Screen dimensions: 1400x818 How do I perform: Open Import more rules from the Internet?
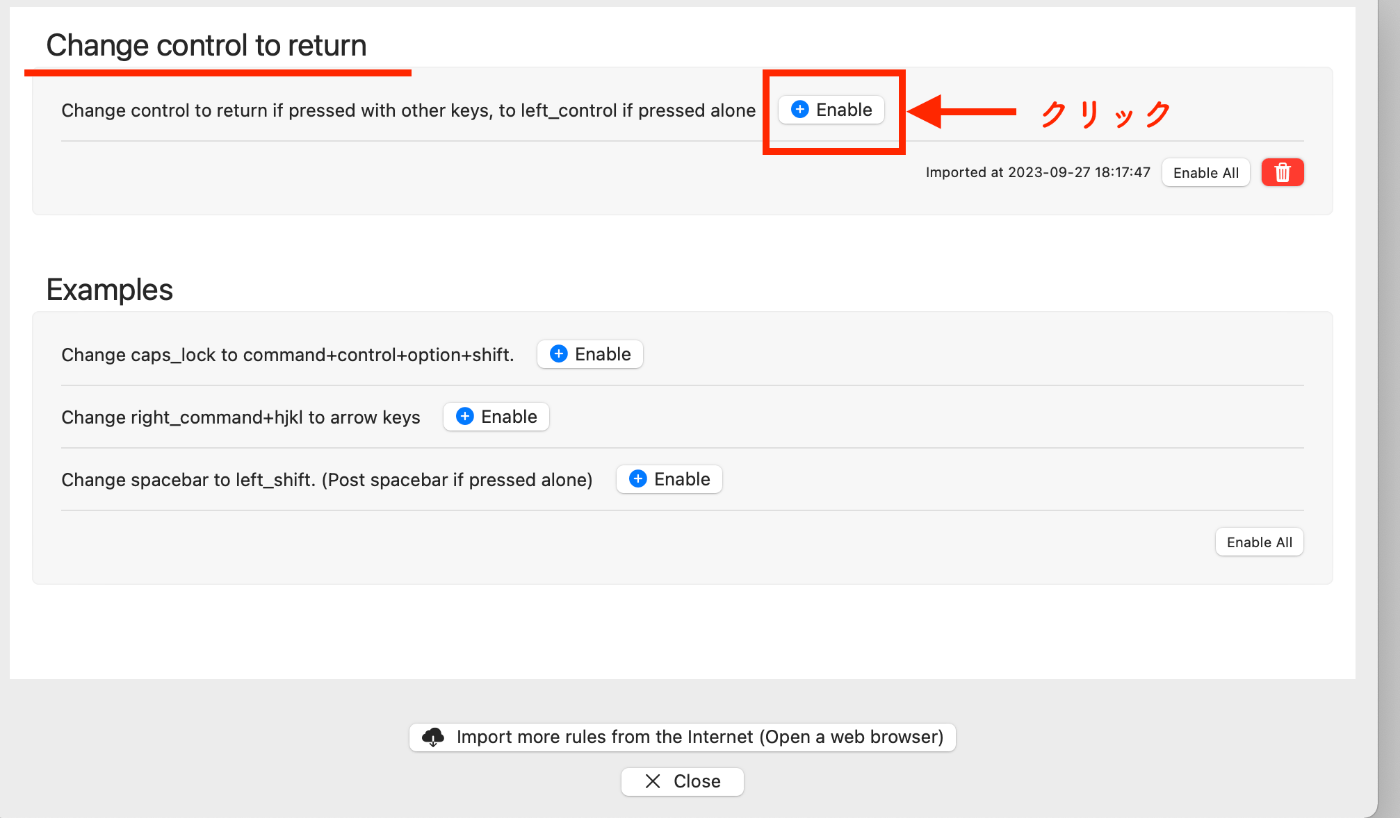click(683, 737)
